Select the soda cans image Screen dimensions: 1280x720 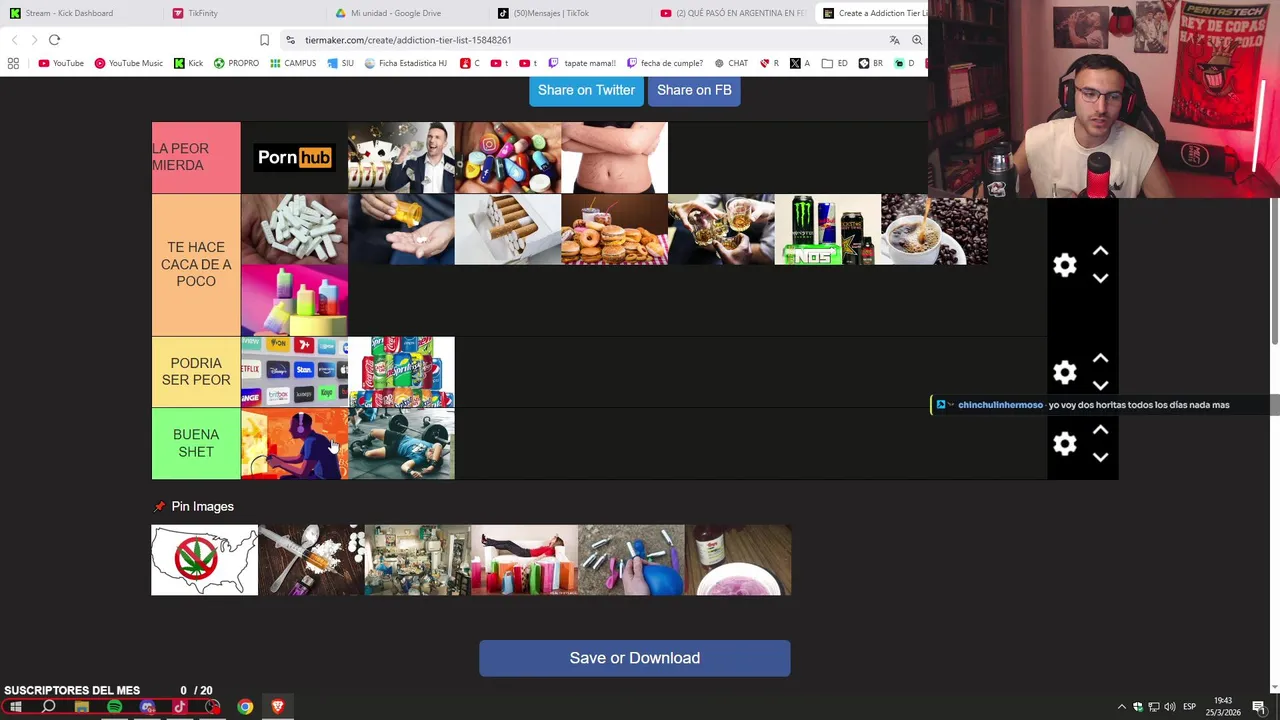[401, 372]
